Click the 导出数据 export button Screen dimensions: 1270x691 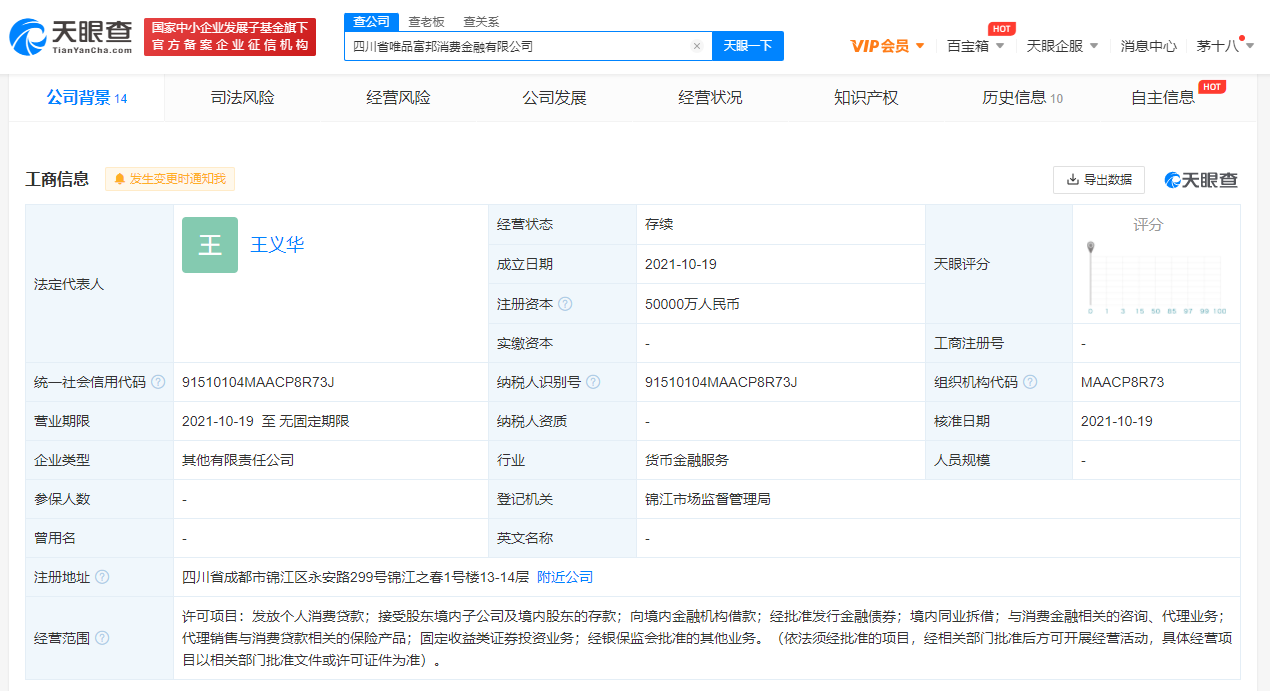coord(1098,179)
